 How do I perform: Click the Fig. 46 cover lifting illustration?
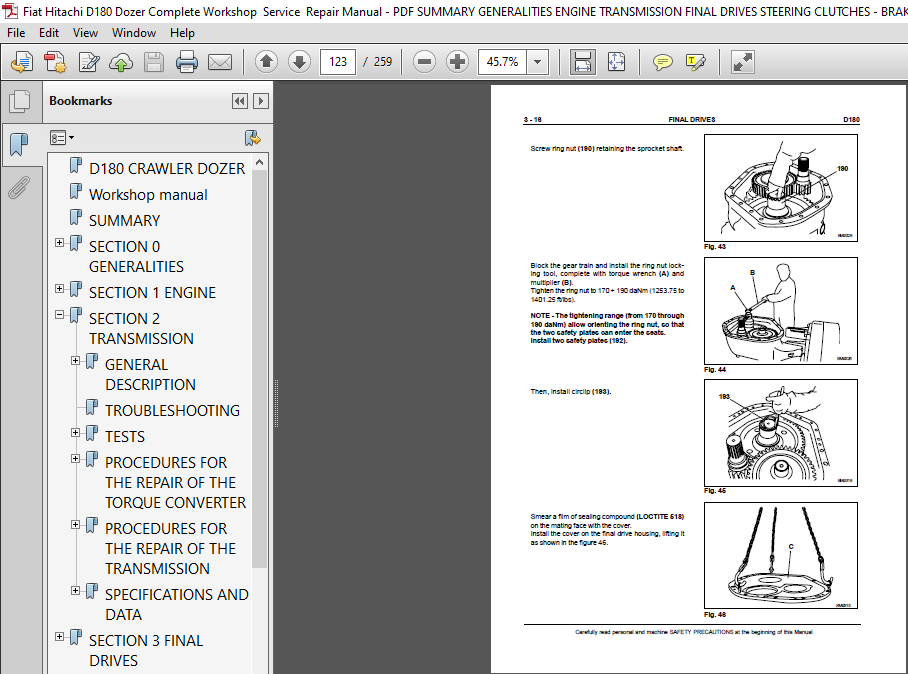click(781, 555)
